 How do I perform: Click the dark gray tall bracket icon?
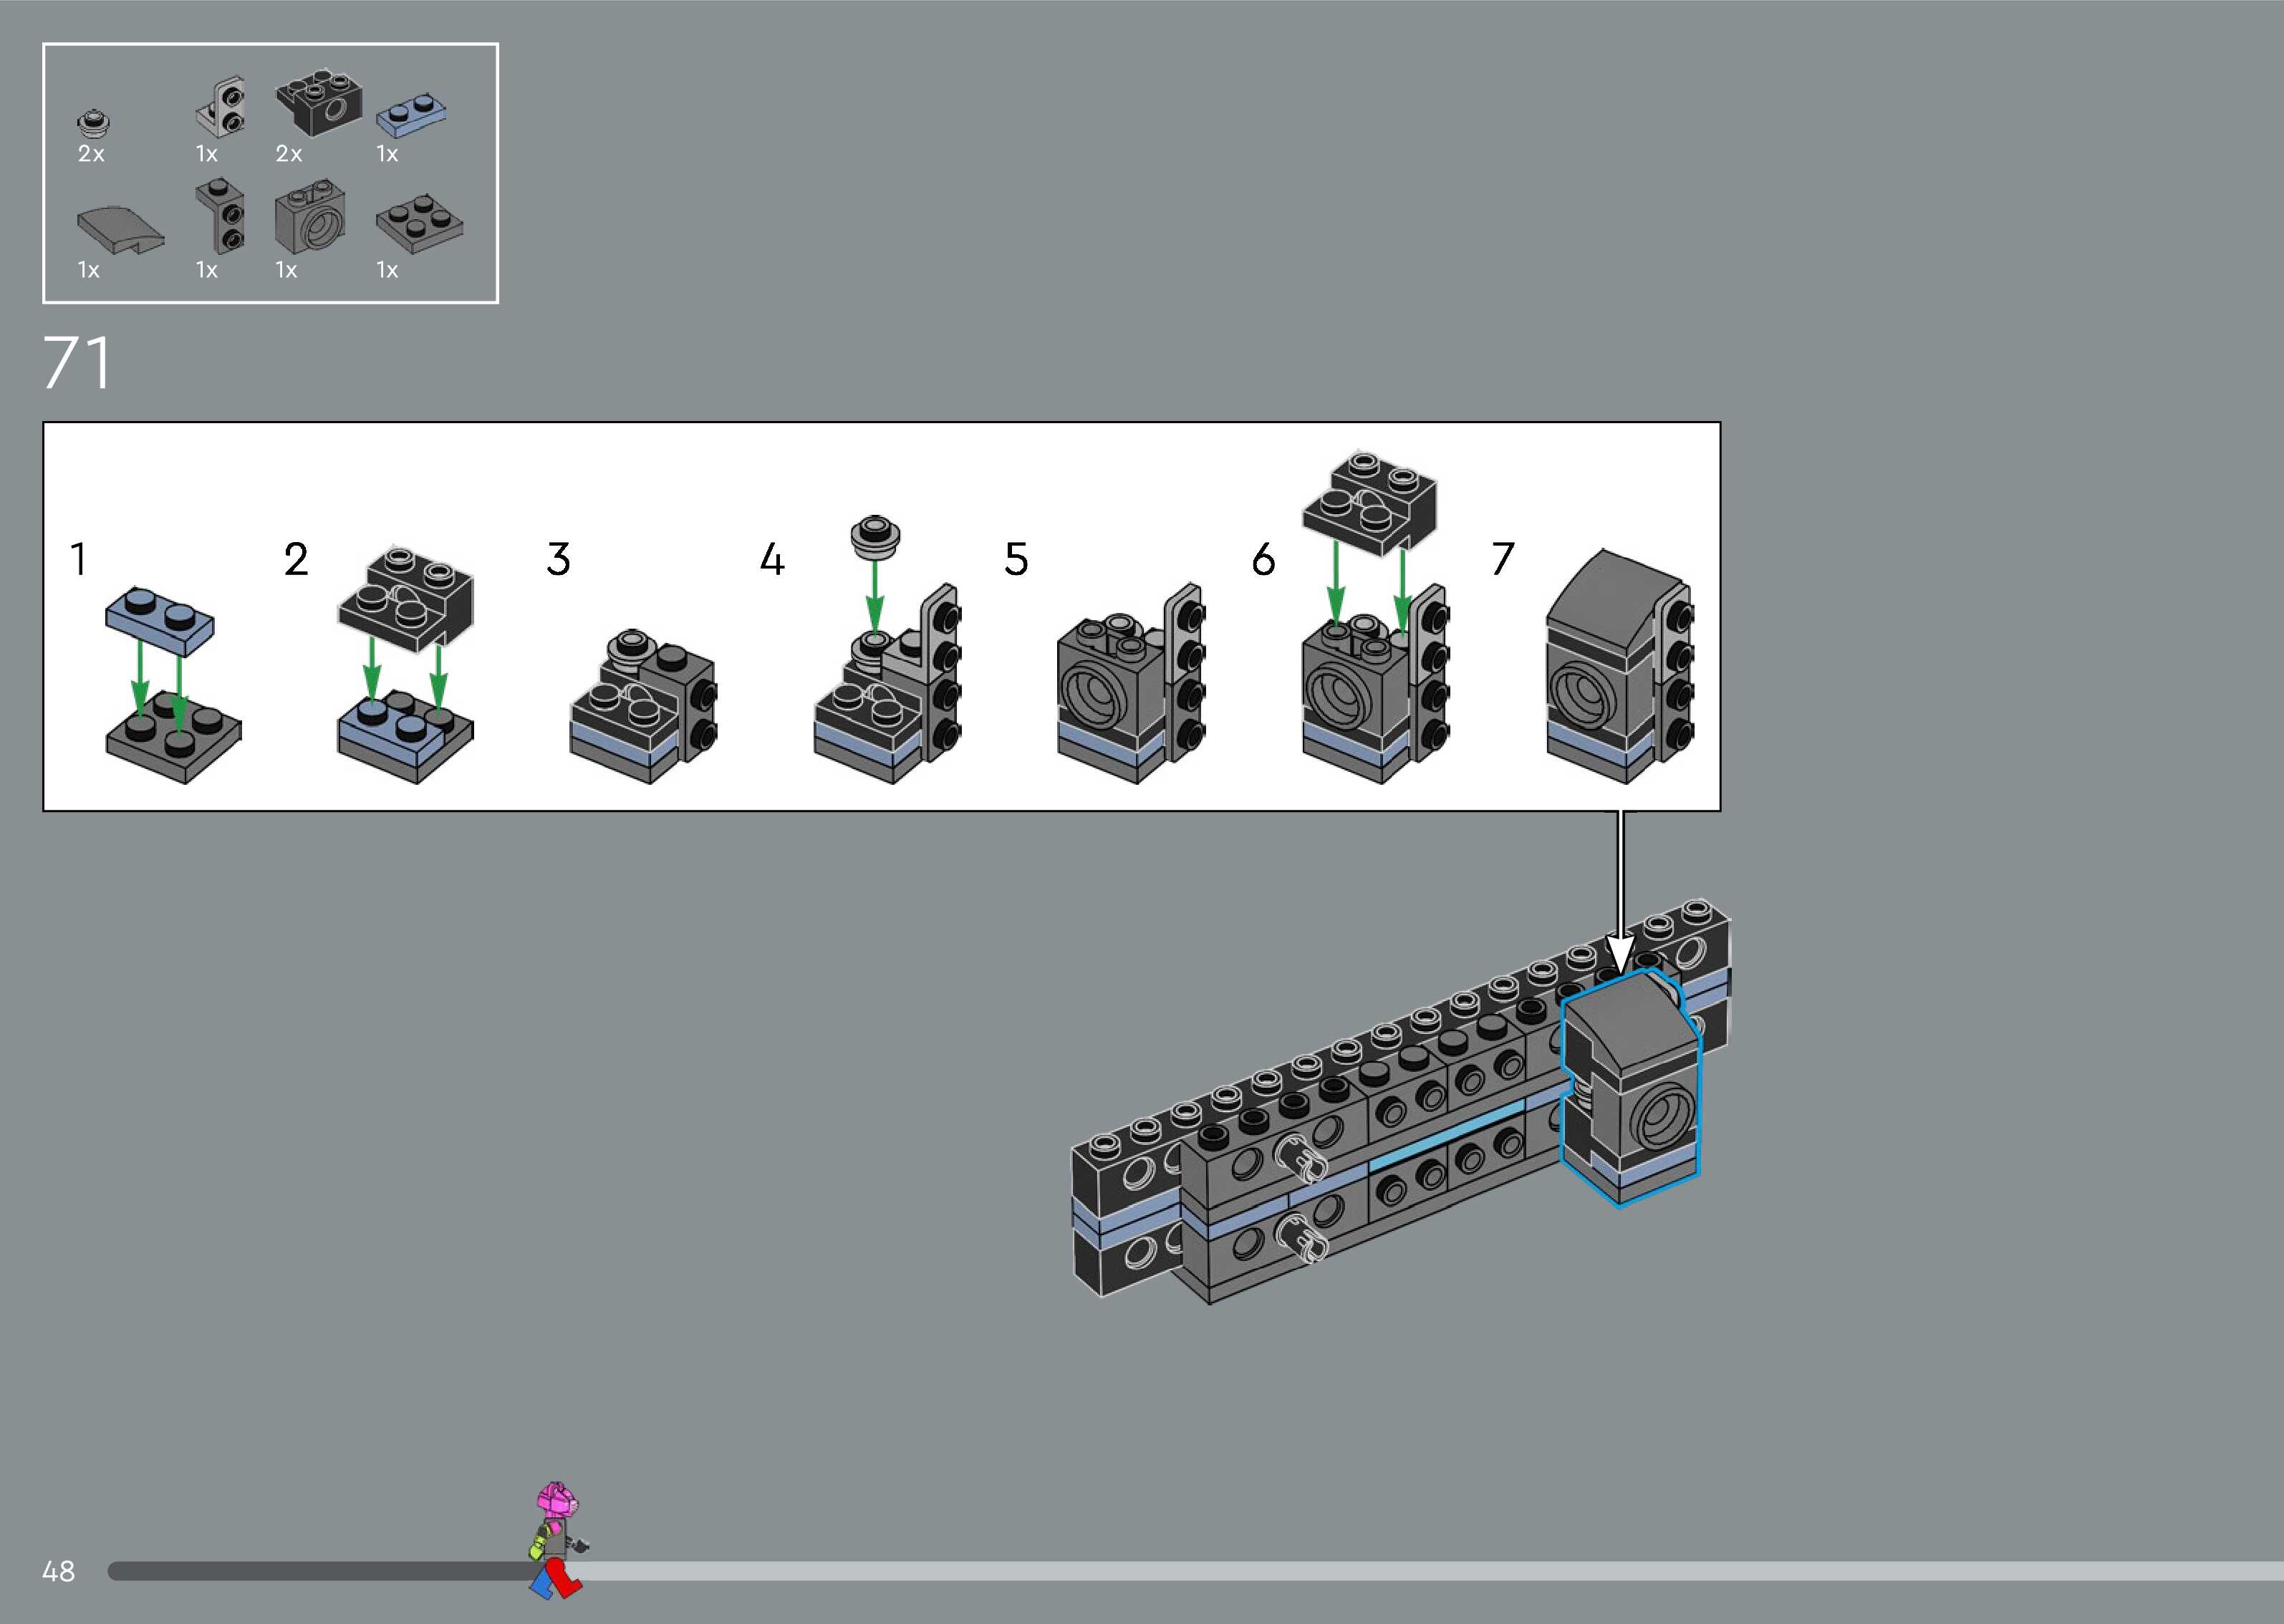pos(221,215)
